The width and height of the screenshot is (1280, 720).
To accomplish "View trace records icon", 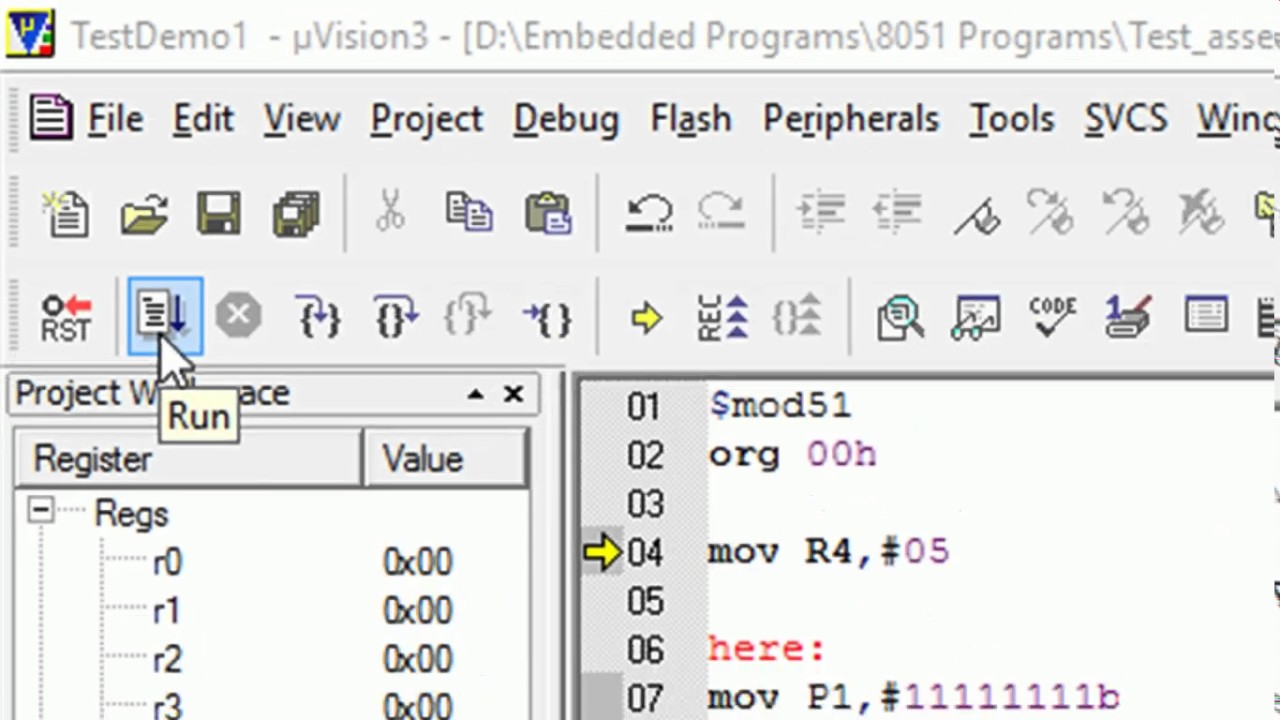I will coord(798,318).
